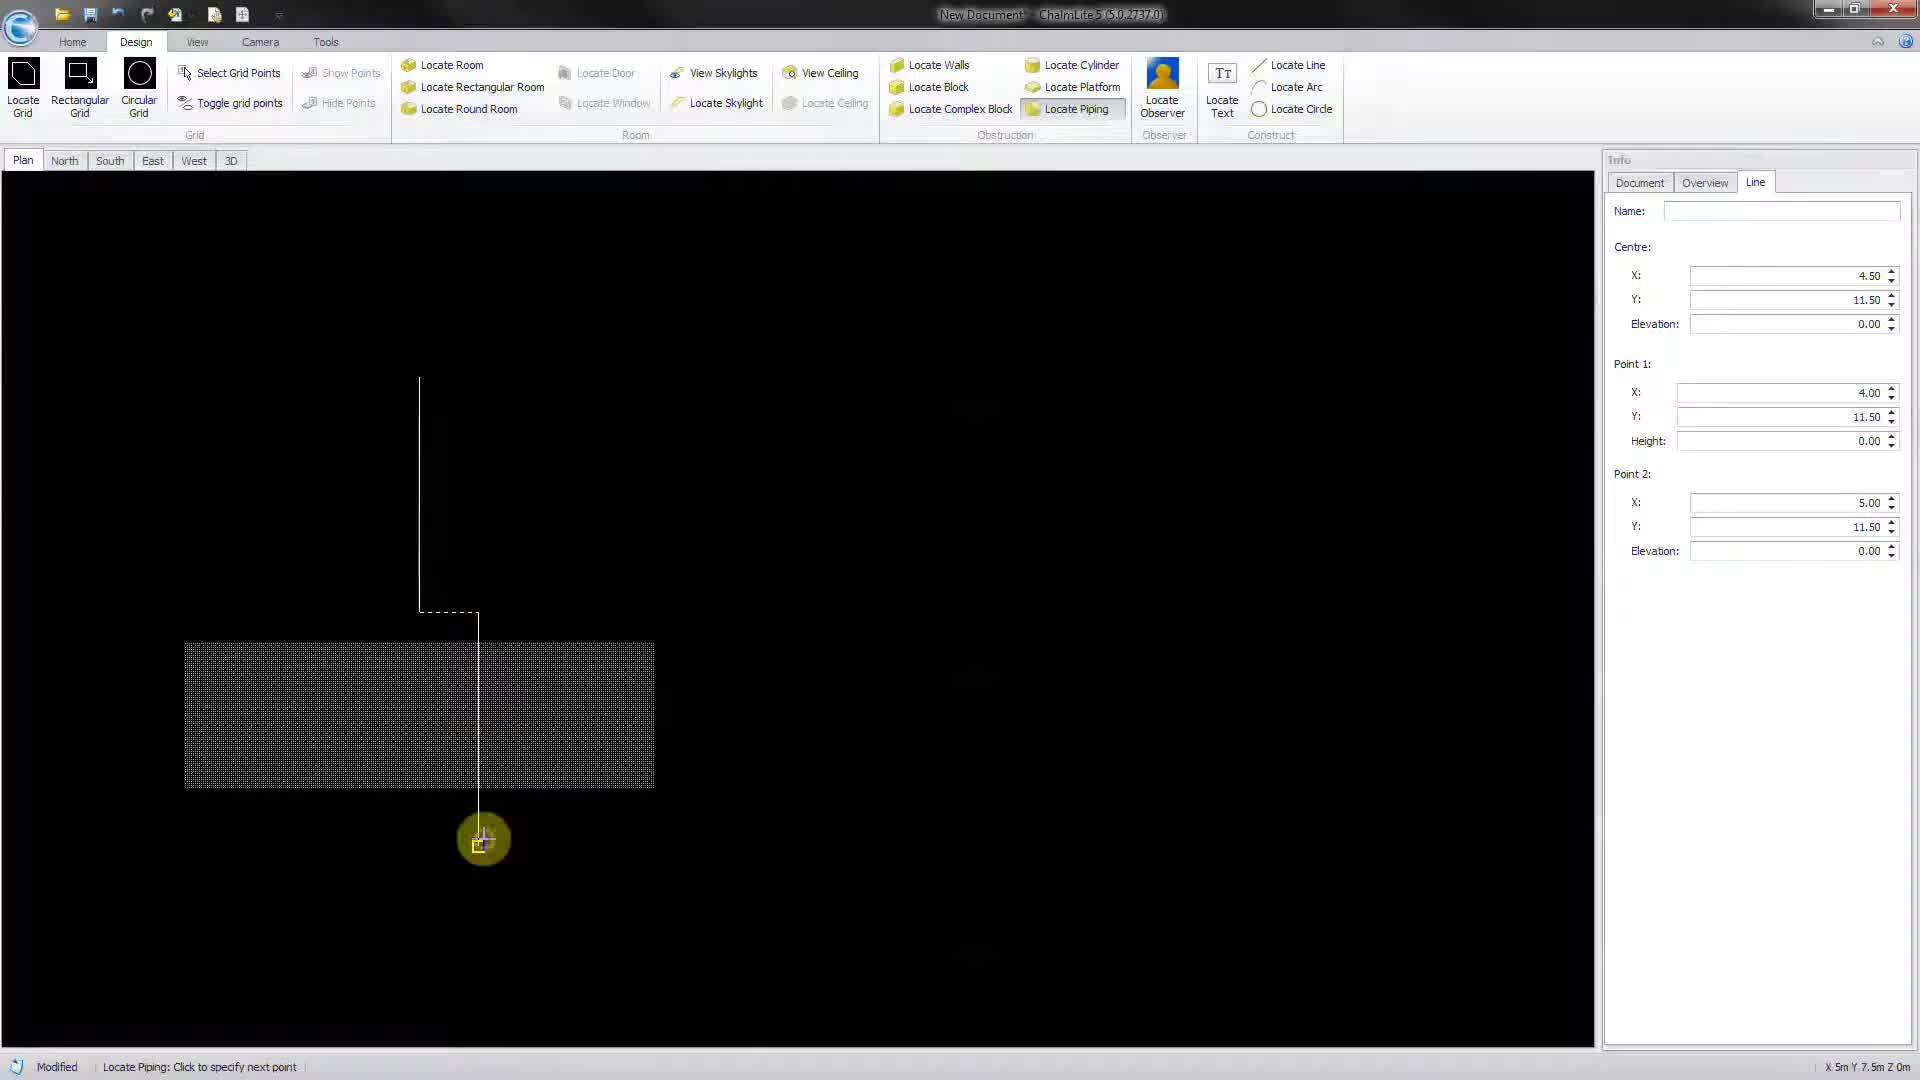This screenshot has width=1920, height=1080.
Task: Toggle grid points in the Grid group
Action: 230,102
